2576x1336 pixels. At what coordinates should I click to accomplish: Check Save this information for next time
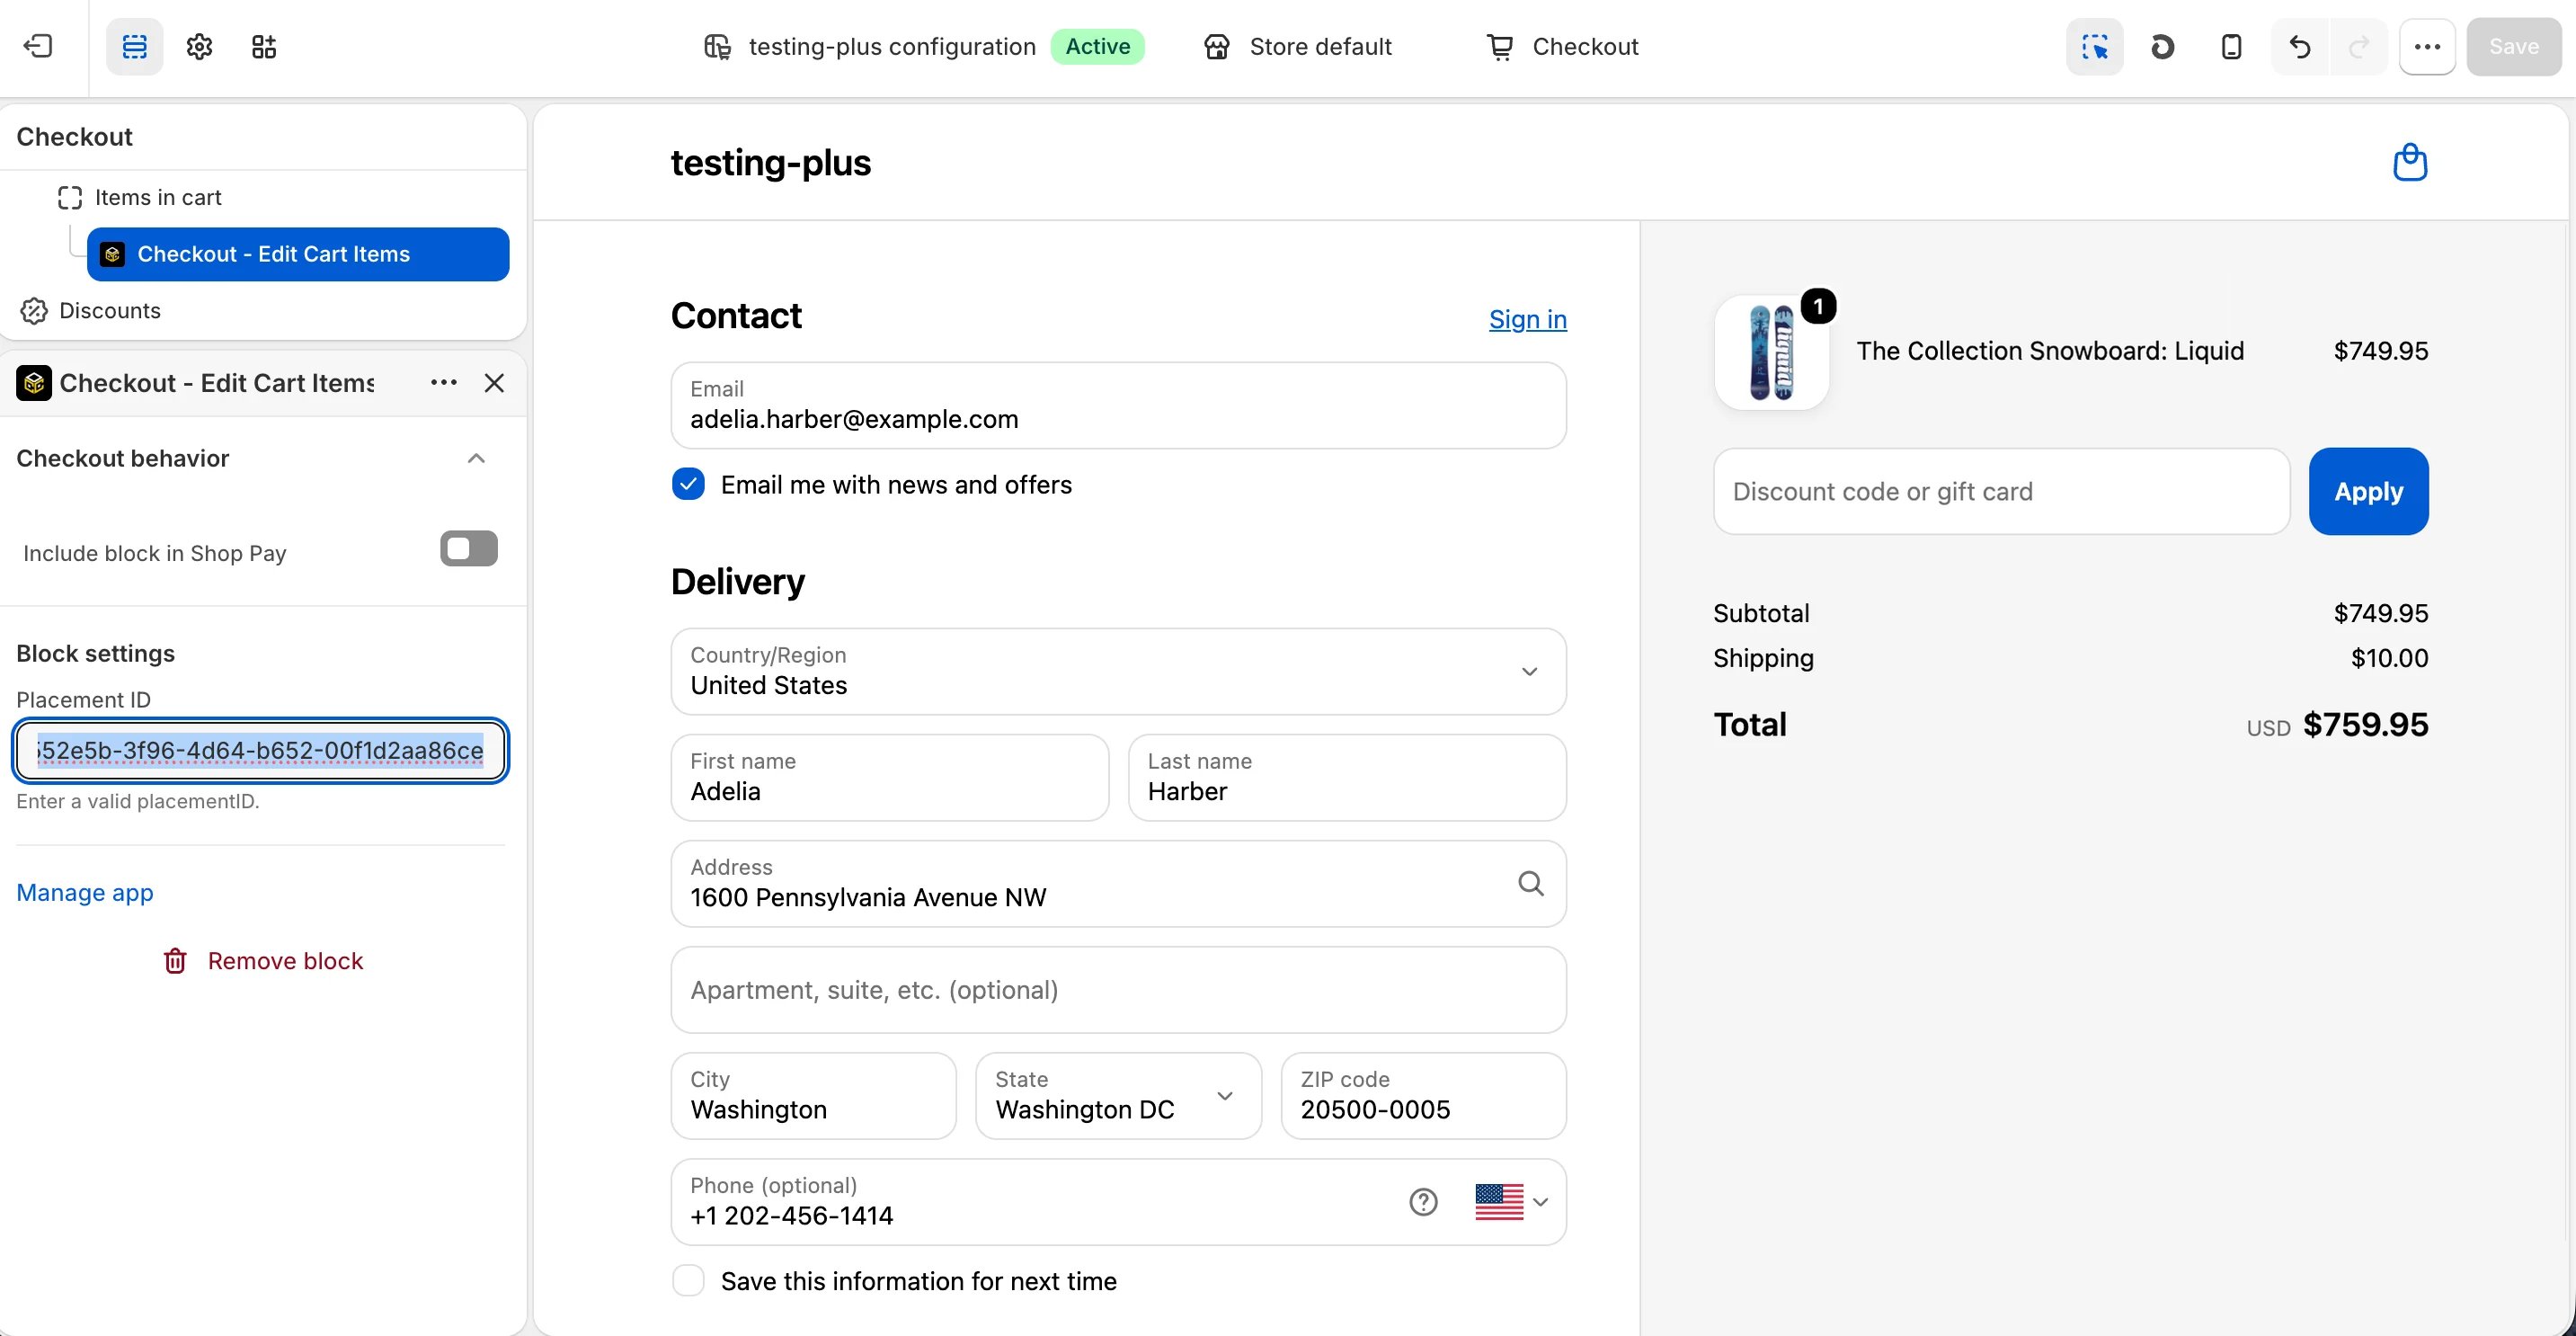click(688, 1280)
